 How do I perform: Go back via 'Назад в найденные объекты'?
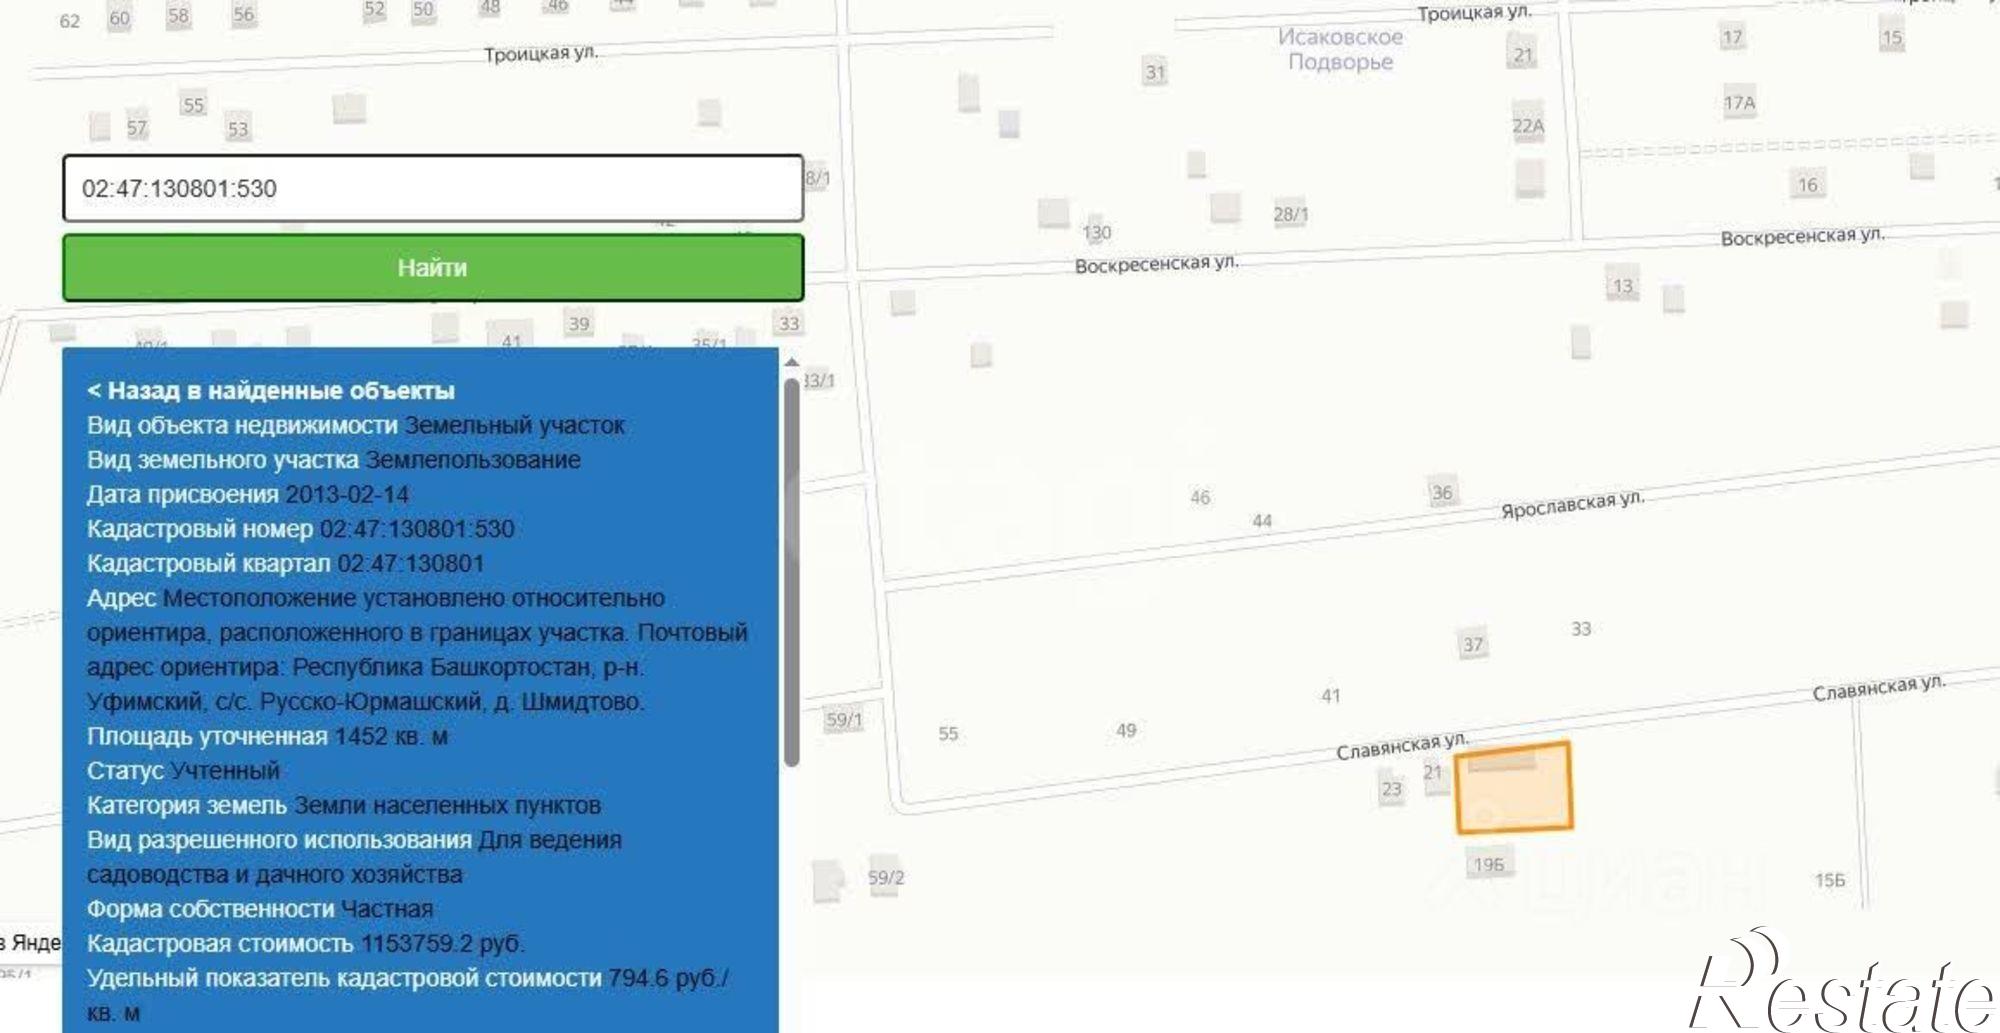pyautogui.click(x=270, y=391)
